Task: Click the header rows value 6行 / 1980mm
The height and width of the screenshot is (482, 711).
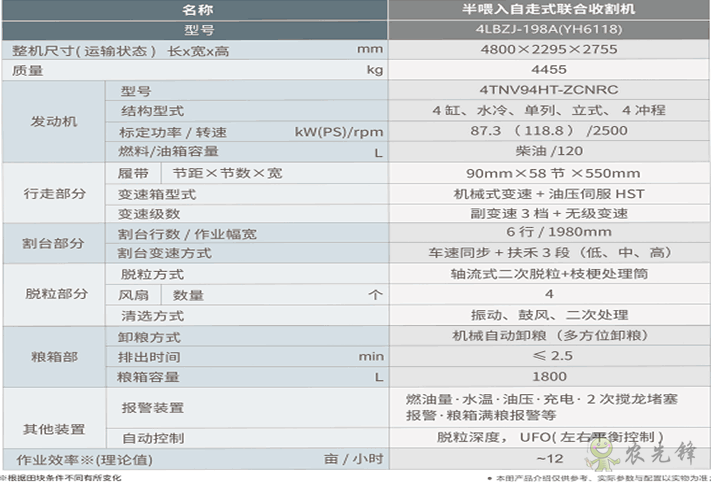Action: tap(549, 233)
